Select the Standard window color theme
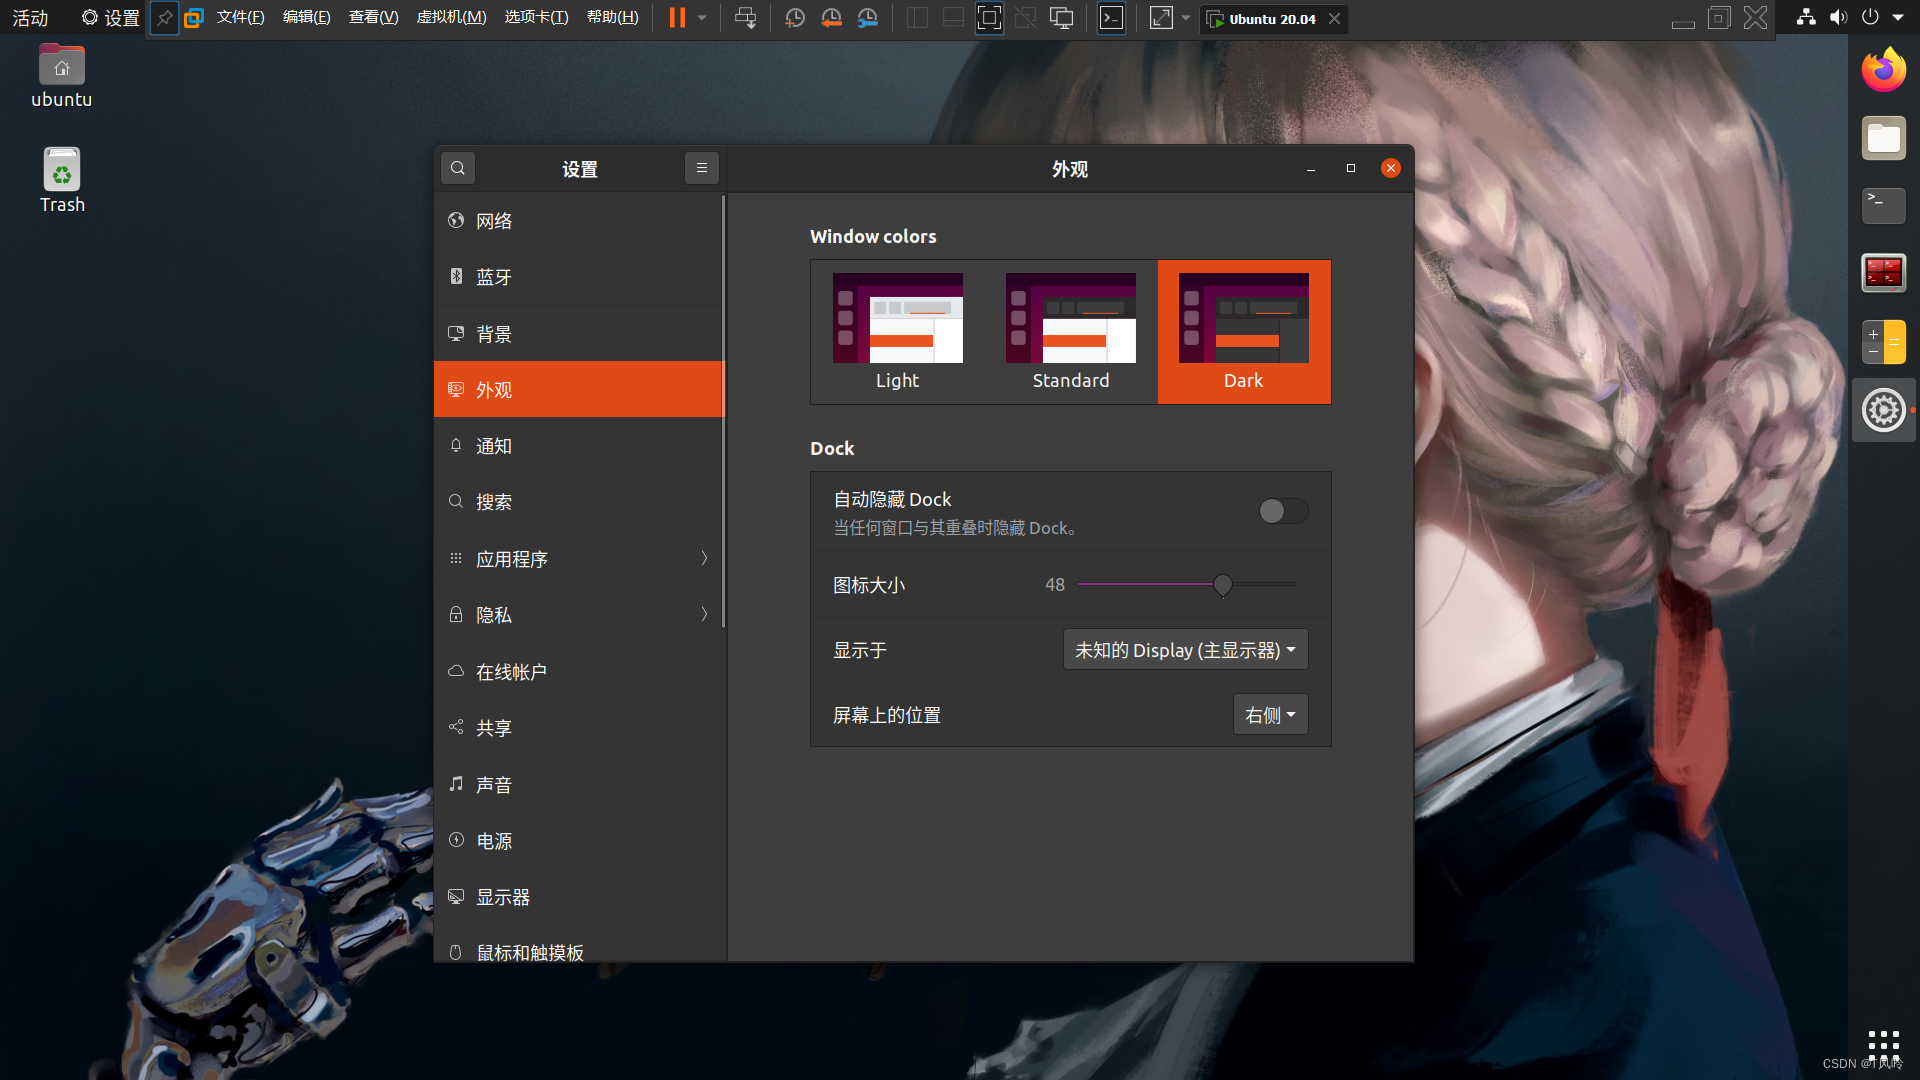1920x1080 pixels. pyautogui.click(x=1070, y=331)
